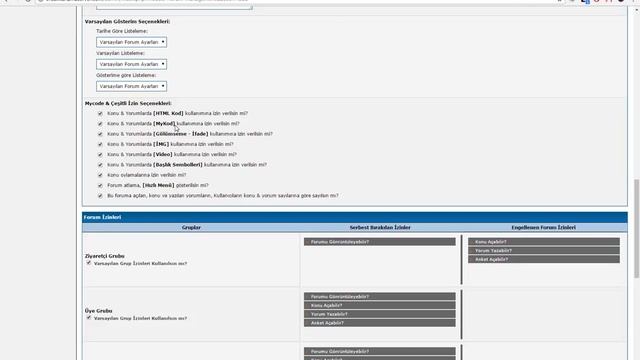Select Üye Grubu's 'Forumu Görüntüleyebilir?' permission bar

pos(380,297)
